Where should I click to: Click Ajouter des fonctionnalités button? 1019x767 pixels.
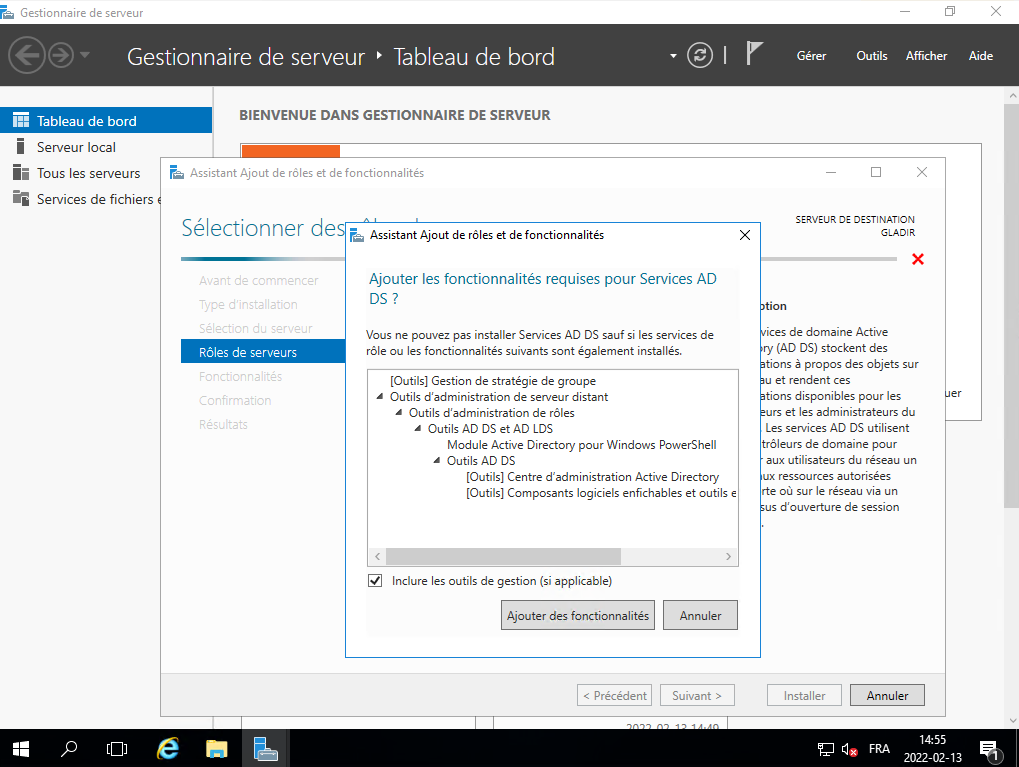point(578,615)
